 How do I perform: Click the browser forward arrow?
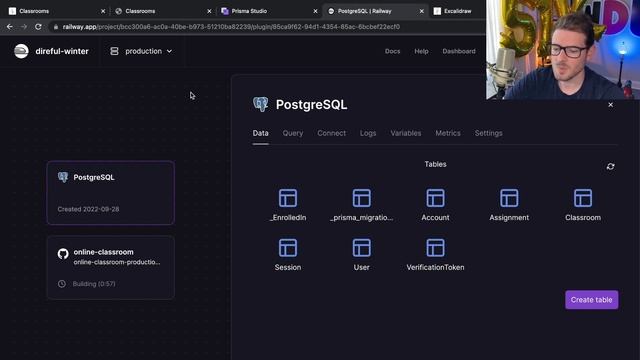click(24, 27)
